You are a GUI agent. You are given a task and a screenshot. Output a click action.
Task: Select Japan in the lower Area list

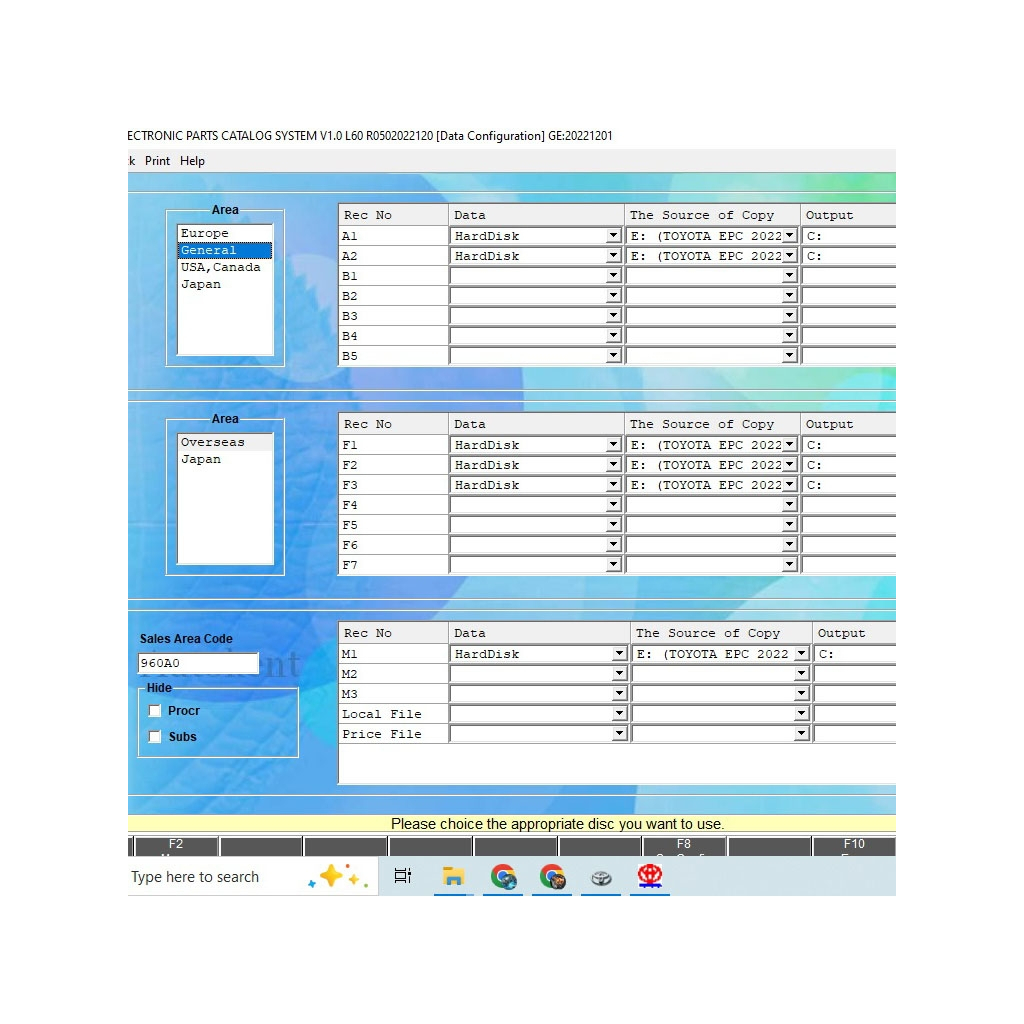[225, 459]
